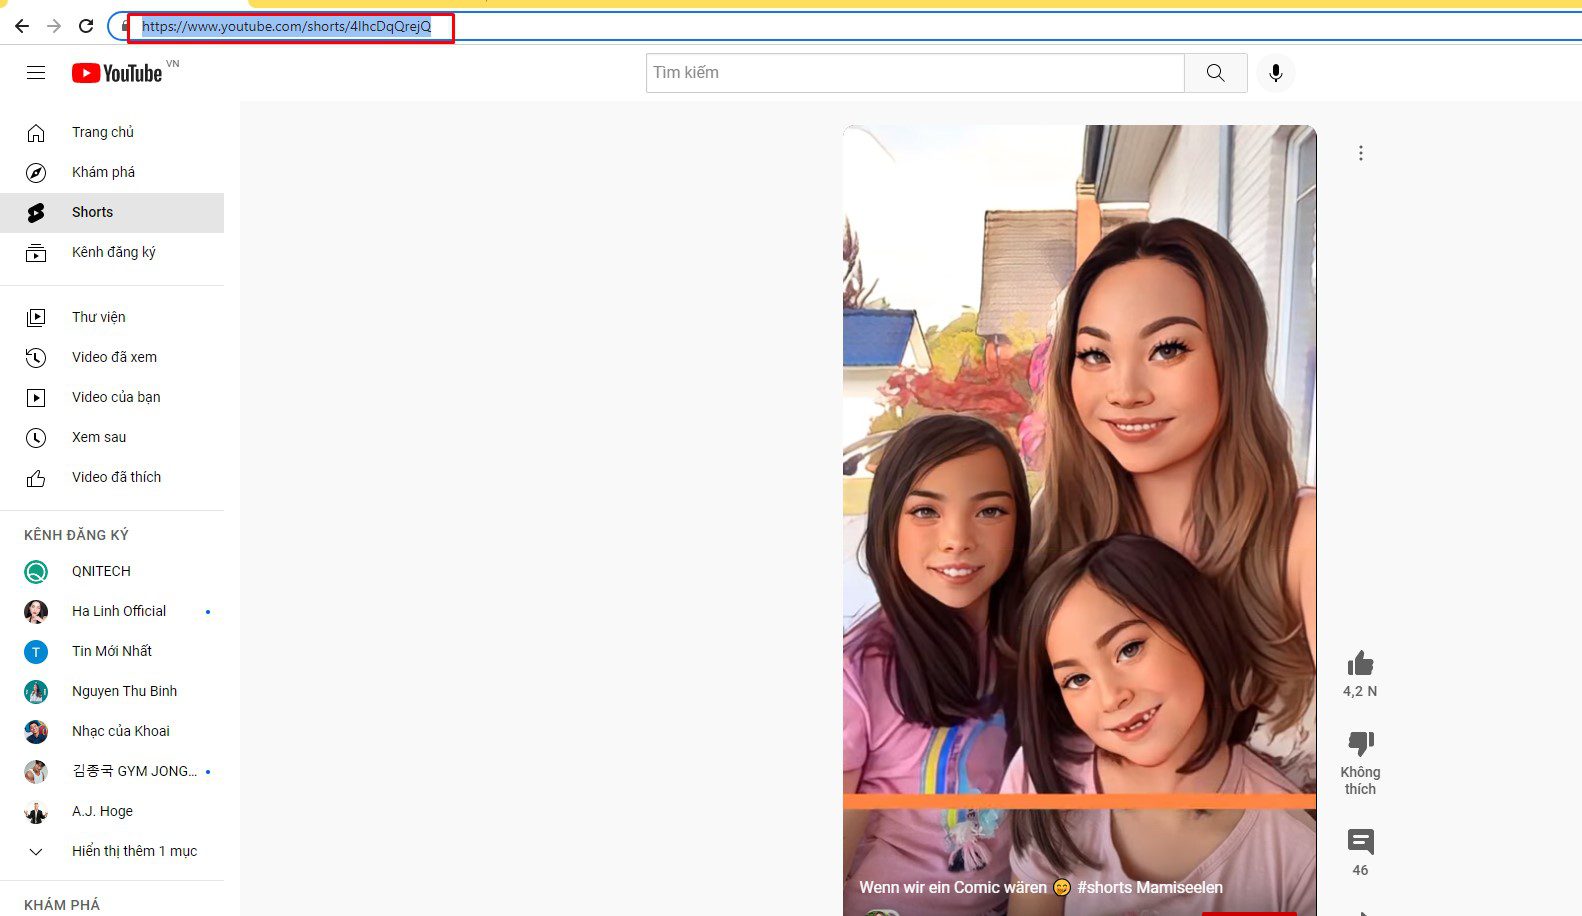Open the Tin Mới Nhất channel link
This screenshot has width=1582, height=916.
click(112, 652)
